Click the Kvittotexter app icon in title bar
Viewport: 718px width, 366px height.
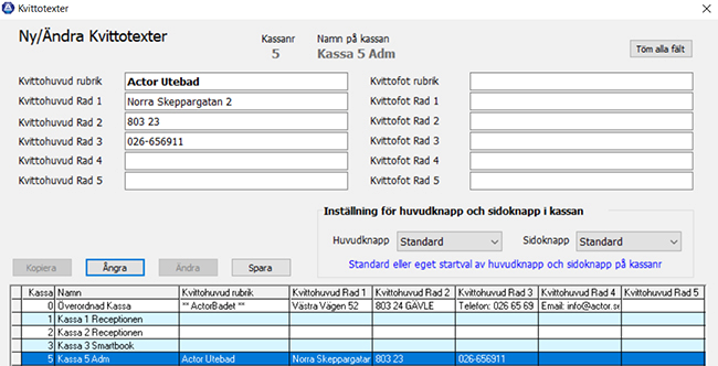pyautogui.click(x=8, y=8)
